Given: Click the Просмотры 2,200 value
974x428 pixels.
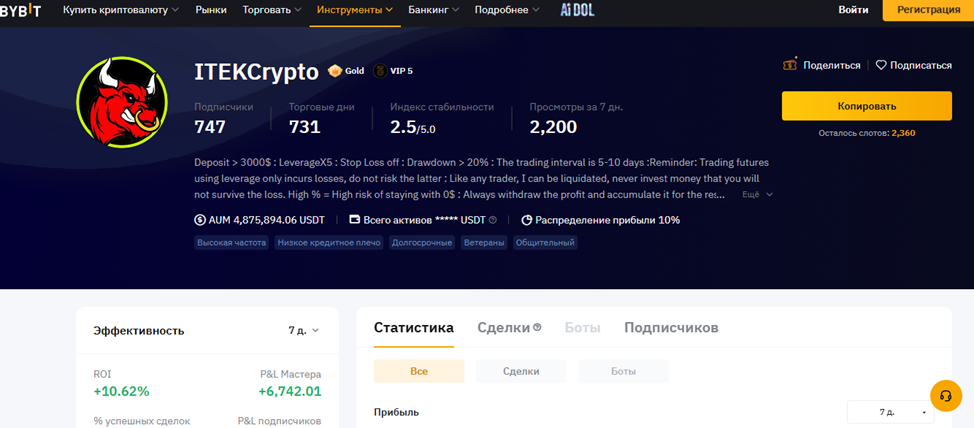Looking at the screenshot, I should 553,127.
